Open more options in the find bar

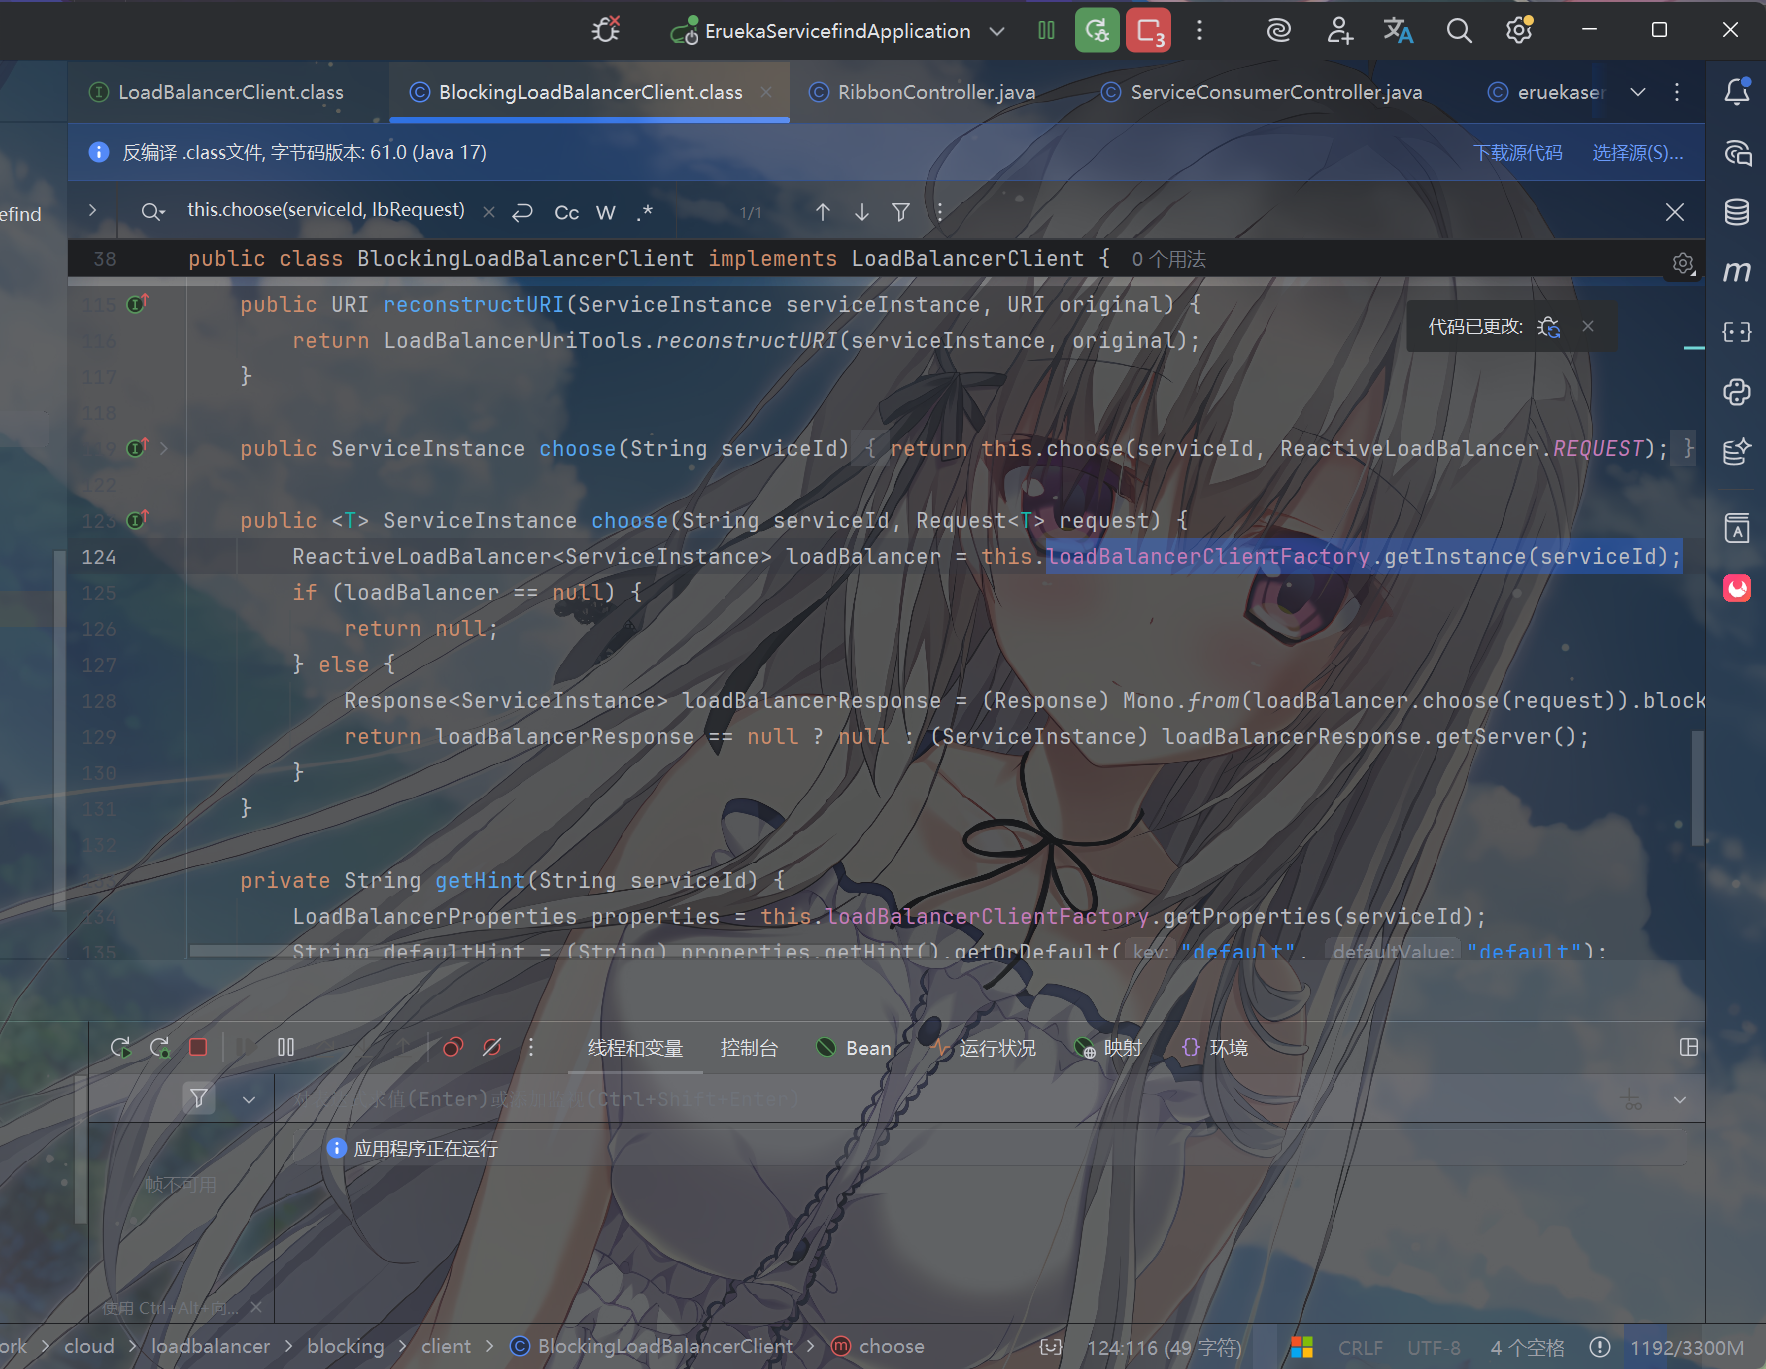(x=939, y=212)
